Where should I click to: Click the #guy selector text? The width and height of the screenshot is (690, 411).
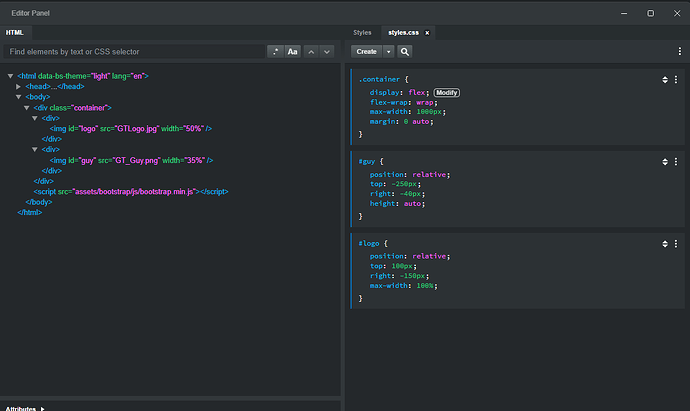point(367,161)
